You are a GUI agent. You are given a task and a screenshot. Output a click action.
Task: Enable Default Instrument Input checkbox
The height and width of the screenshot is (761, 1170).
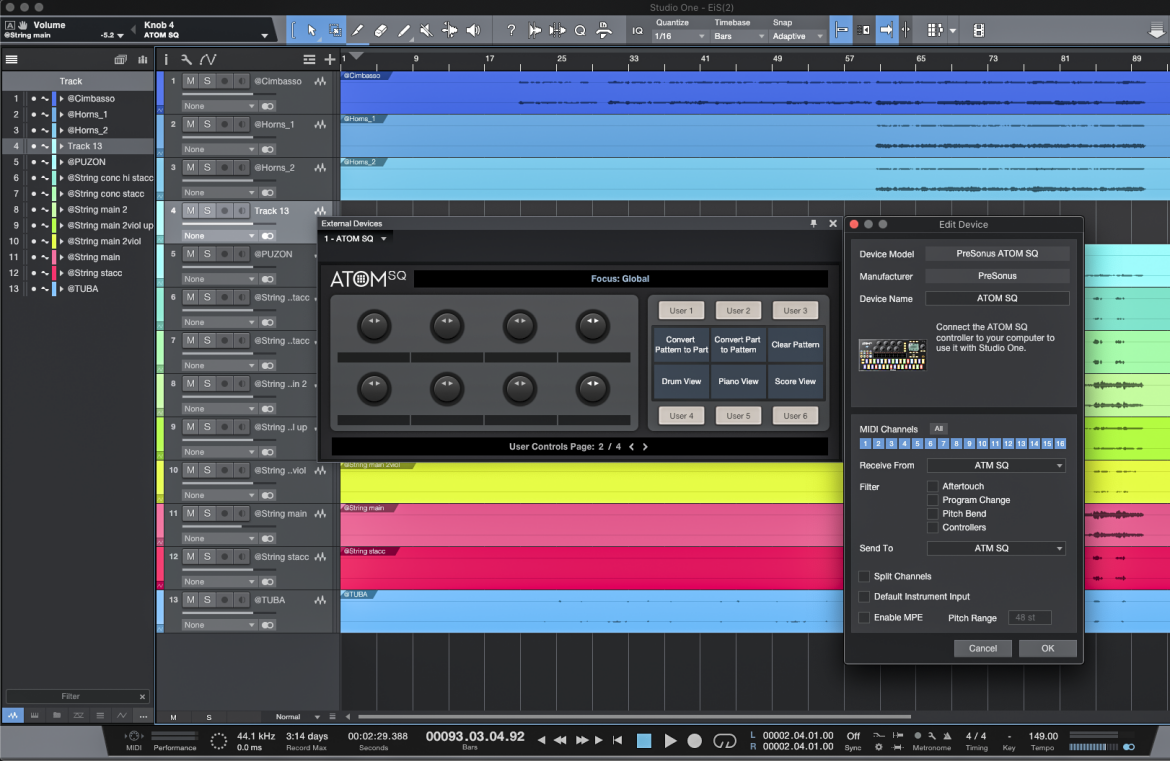(x=864, y=597)
